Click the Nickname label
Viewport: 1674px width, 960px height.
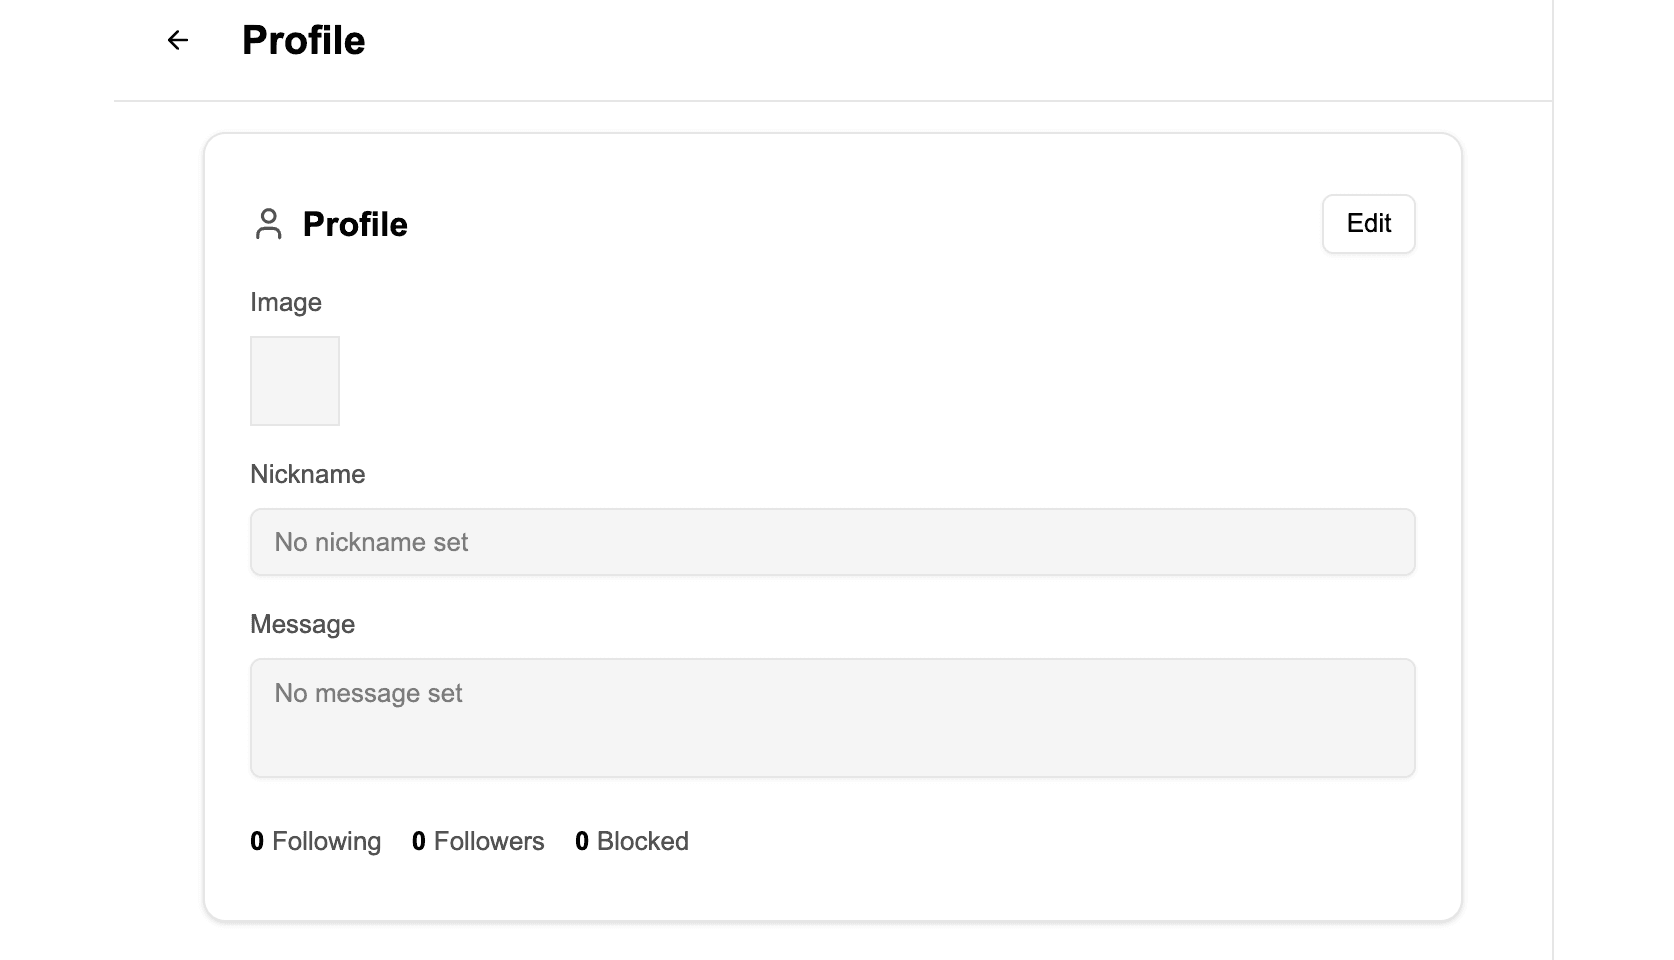coord(307,474)
